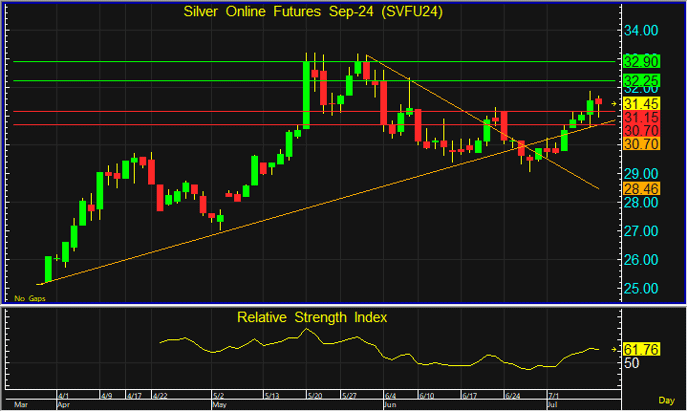
Task: Click the arrow beside the 61.76 RSI value
Action: coord(614,350)
